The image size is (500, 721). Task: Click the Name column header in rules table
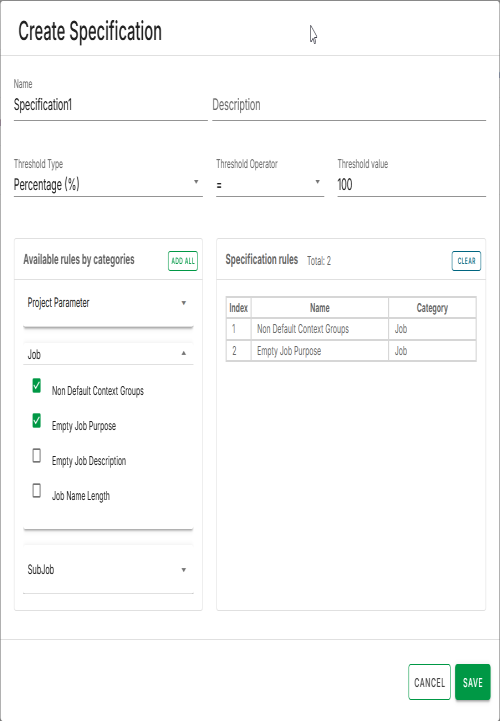click(320, 308)
